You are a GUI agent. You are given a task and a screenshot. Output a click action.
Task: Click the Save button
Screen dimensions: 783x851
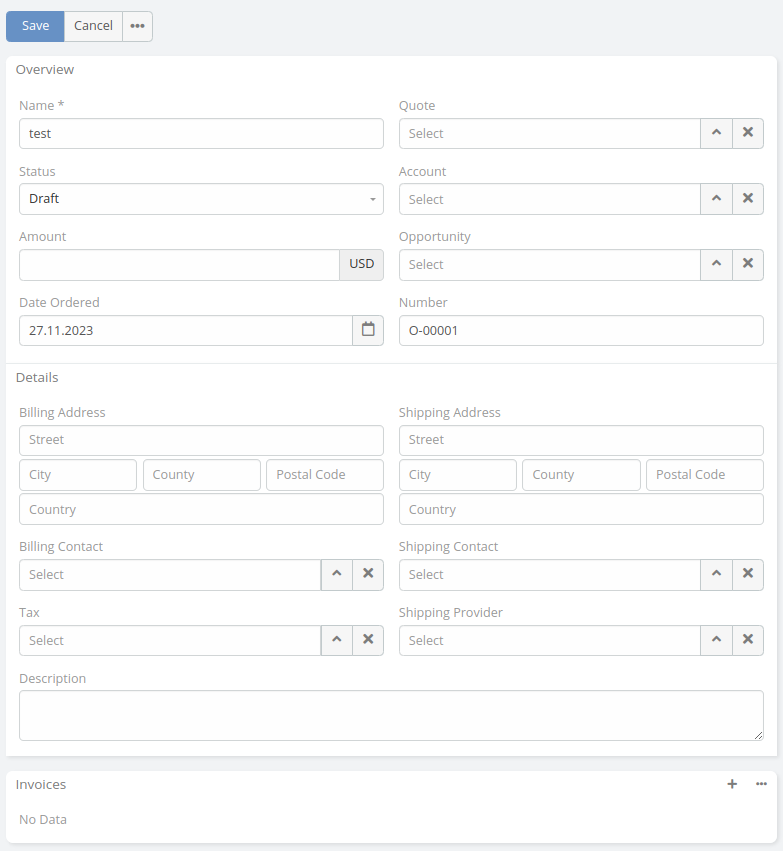tap(35, 26)
